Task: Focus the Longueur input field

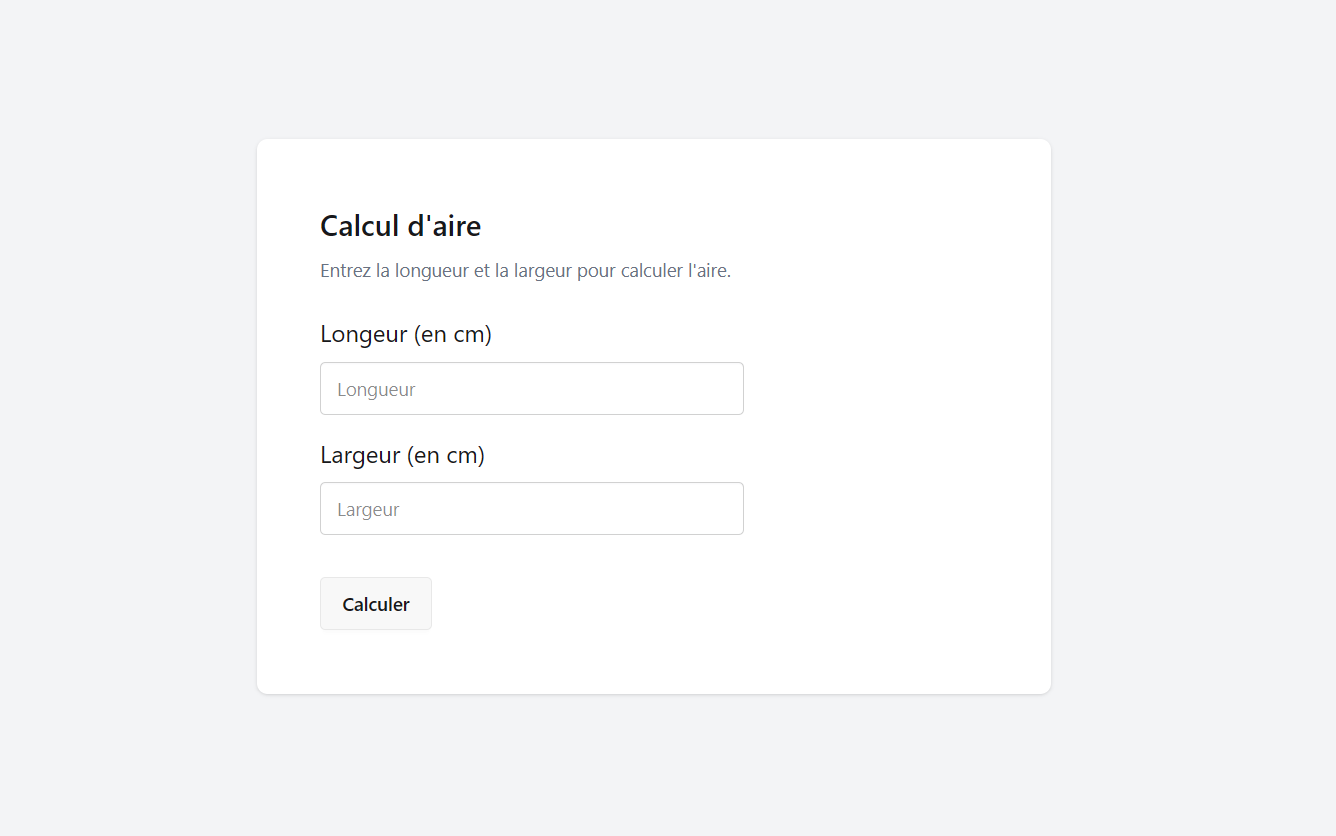Action: click(x=531, y=389)
